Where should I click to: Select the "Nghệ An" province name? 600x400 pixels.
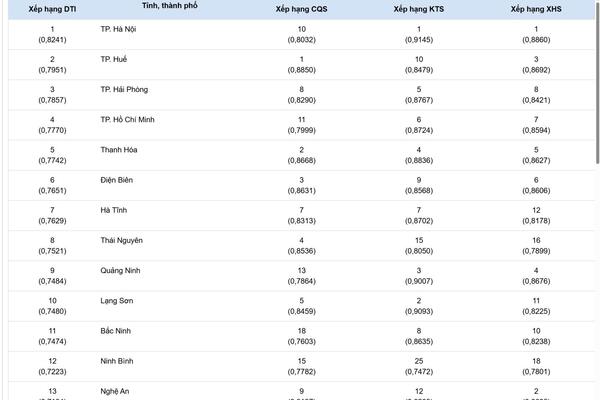115,390
